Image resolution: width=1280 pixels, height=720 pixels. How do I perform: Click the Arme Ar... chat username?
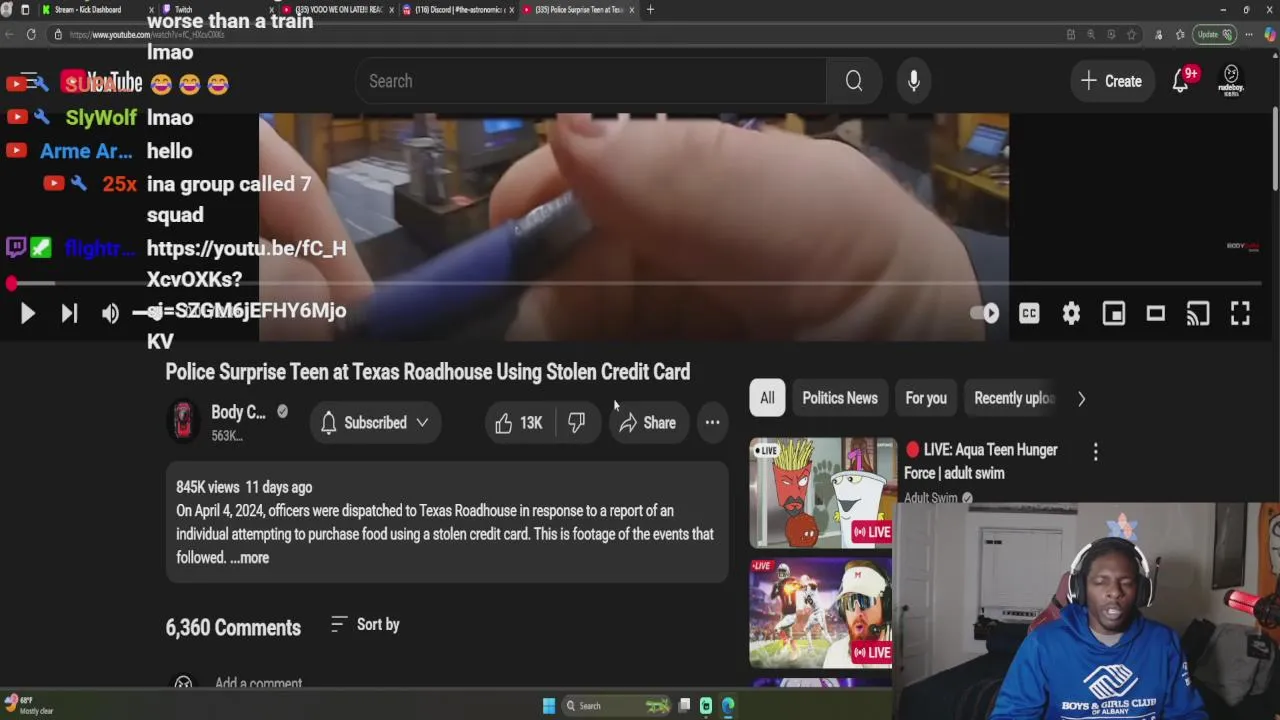[x=86, y=151]
